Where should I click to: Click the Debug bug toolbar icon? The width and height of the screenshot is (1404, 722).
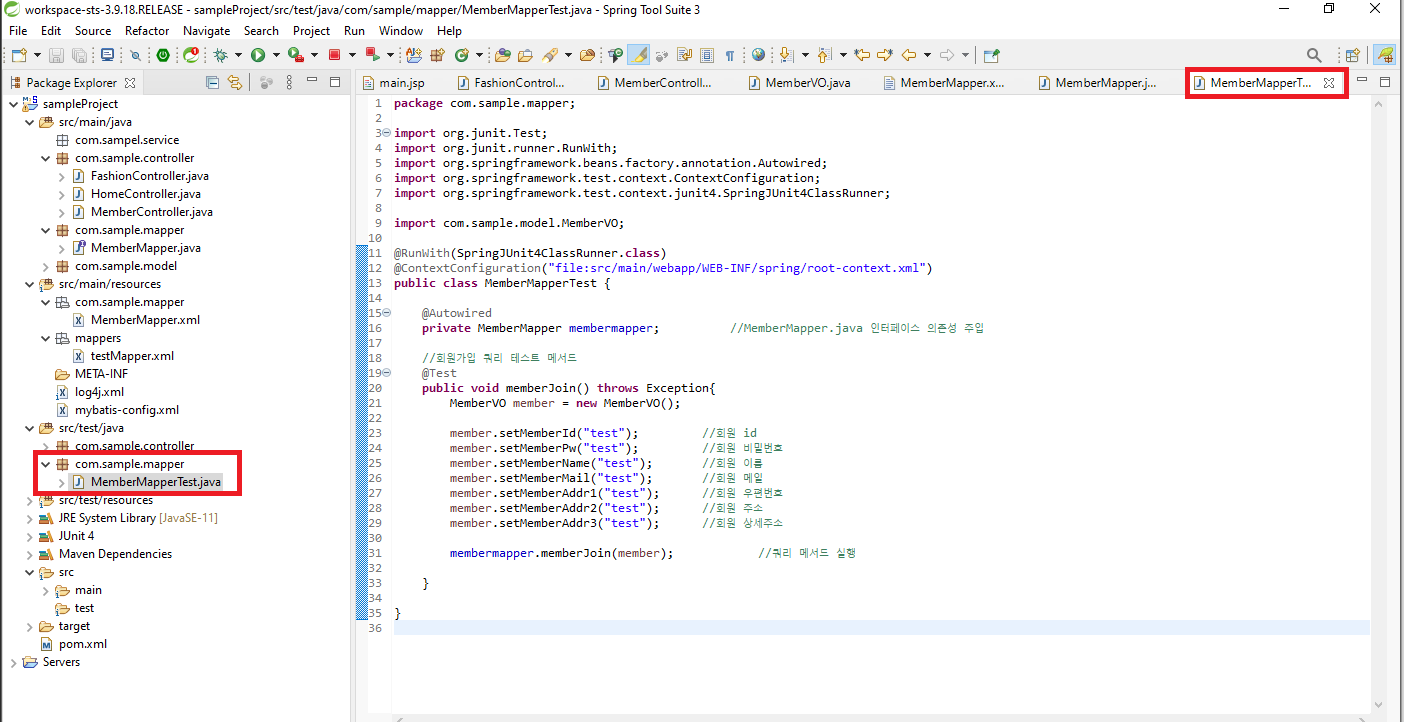(220, 55)
